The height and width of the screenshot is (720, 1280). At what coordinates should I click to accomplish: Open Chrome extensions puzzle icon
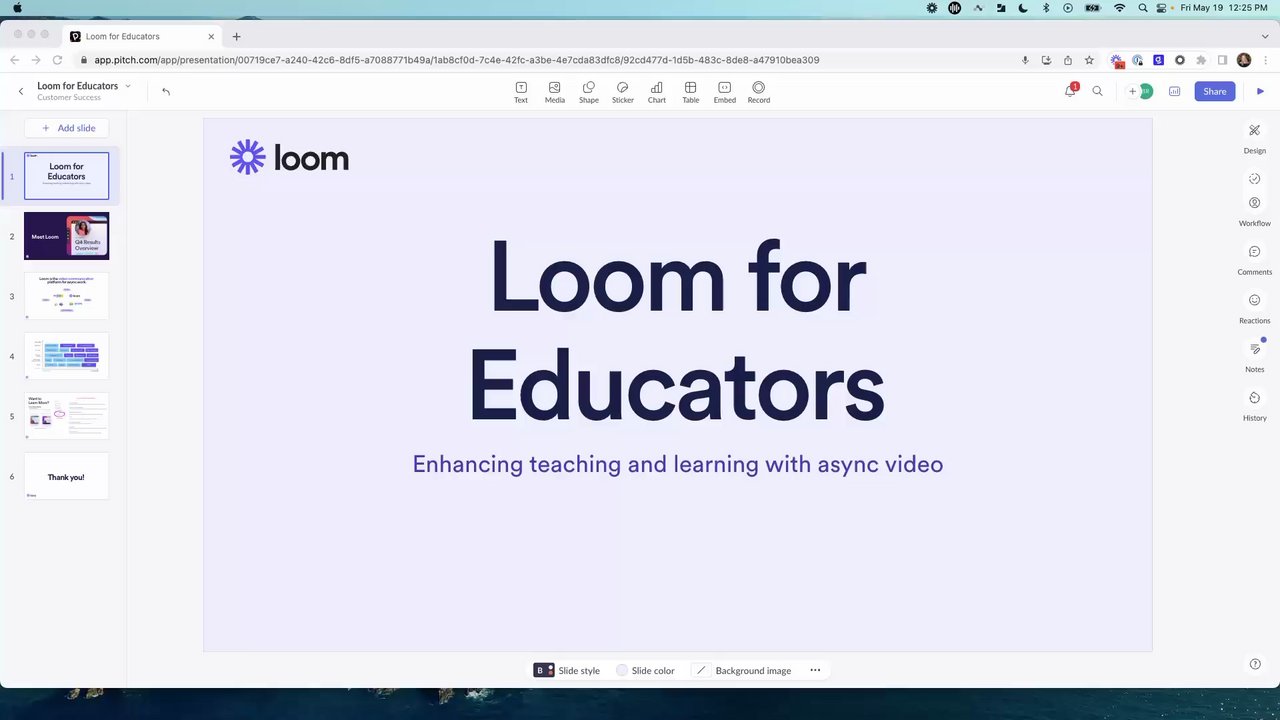1201,60
